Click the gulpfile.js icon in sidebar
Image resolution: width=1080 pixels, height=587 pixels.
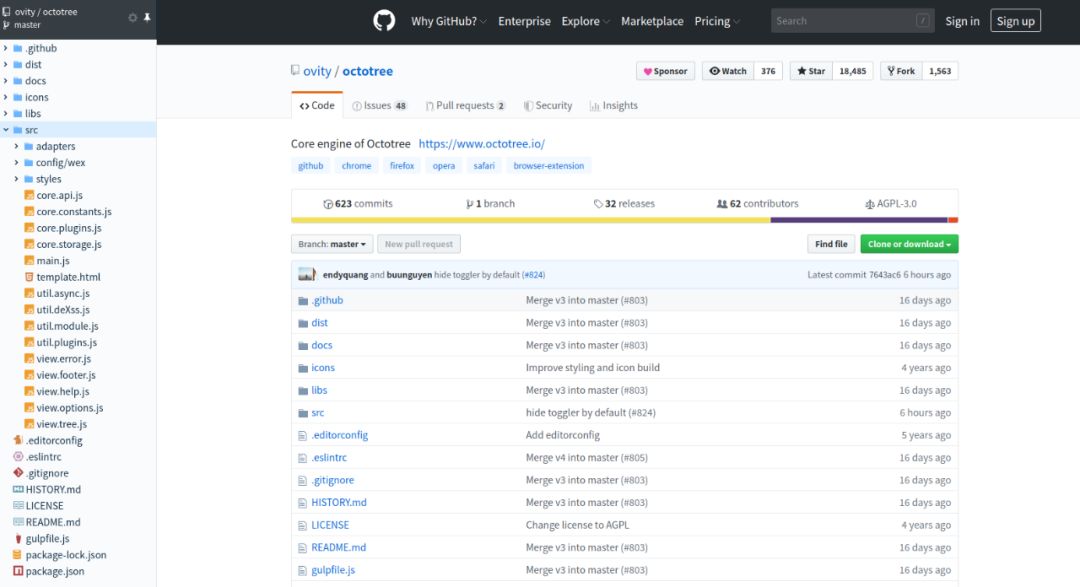click(18, 539)
